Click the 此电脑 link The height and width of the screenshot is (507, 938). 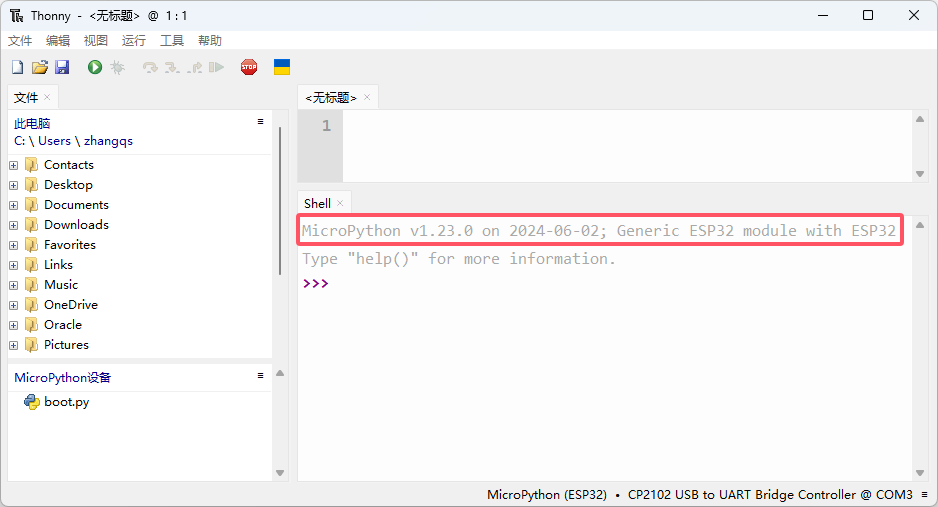pyautogui.click(x=32, y=124)
